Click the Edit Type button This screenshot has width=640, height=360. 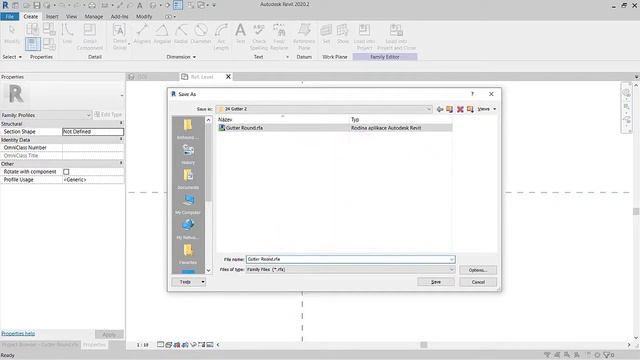[109, 115]
